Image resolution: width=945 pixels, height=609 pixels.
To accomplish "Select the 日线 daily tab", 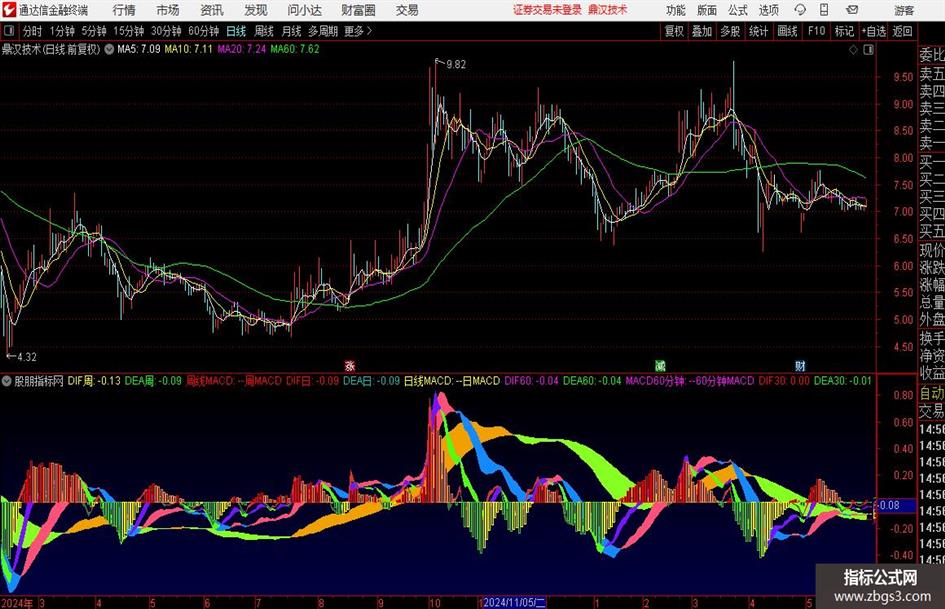I will [236, 31].
